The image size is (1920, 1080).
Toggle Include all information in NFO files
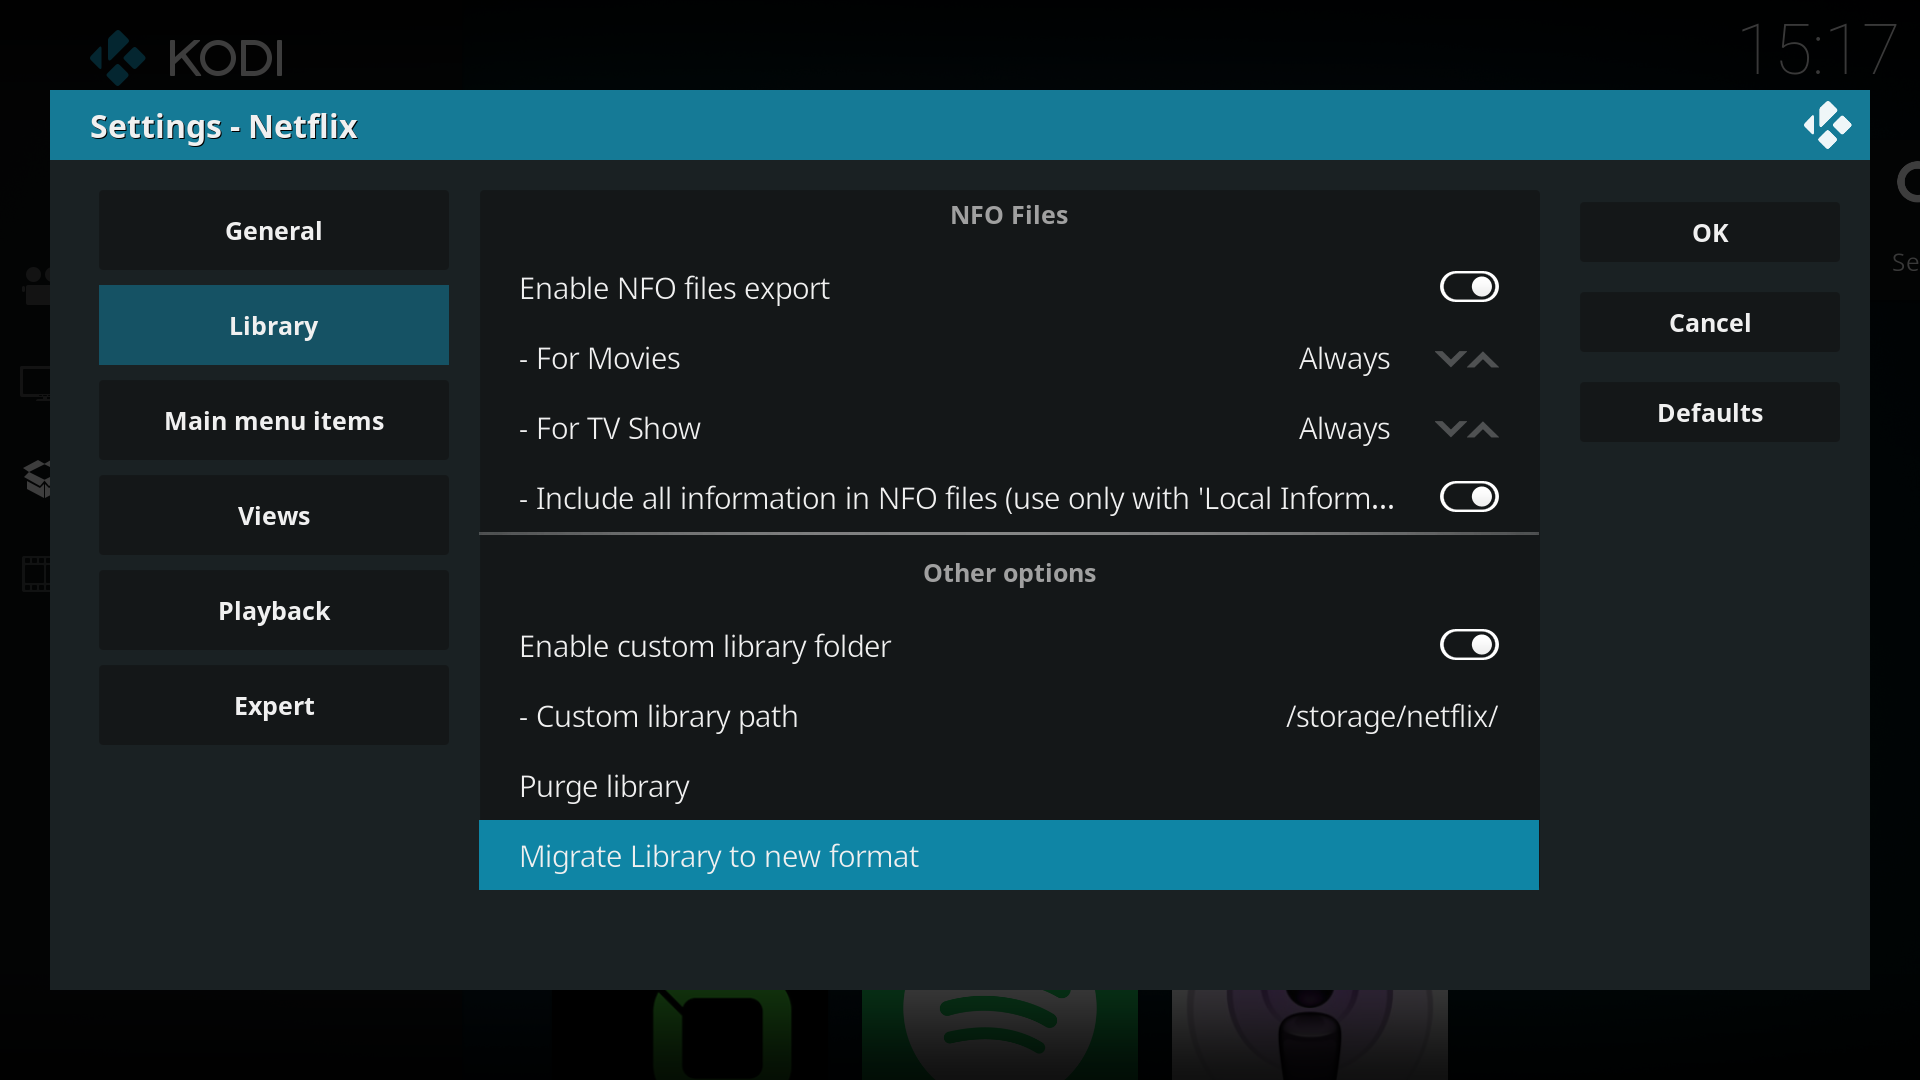(x=1468, y=497)
